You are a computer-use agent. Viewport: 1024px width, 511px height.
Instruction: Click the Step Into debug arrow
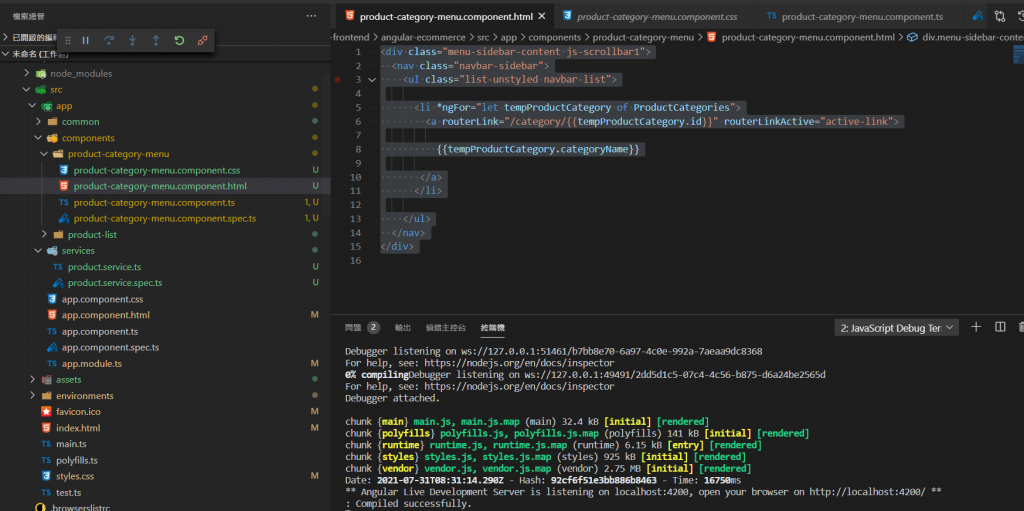[132, 40]
